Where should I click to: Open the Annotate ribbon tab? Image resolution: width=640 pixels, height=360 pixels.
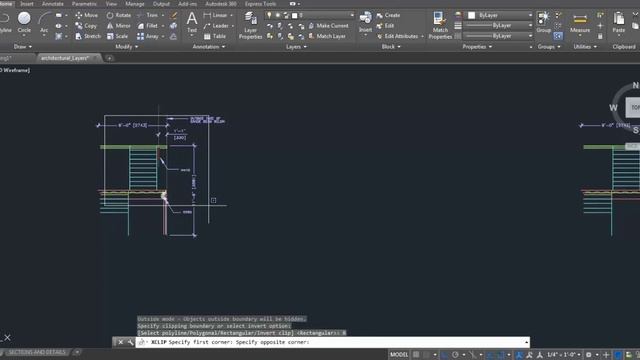[53, 4]
